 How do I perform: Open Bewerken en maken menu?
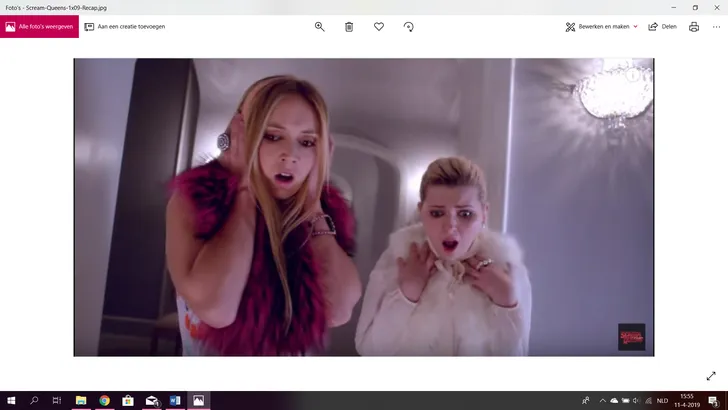tap(601, 26)
